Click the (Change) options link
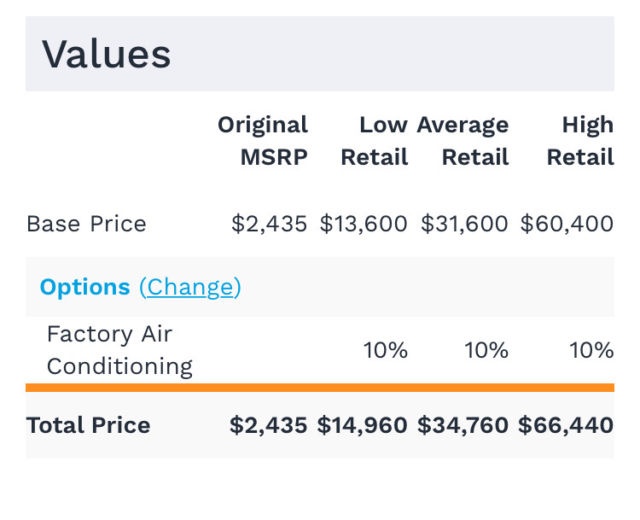Image resolution: width=640 pixels, height=520 pixels. coord(190,287)
